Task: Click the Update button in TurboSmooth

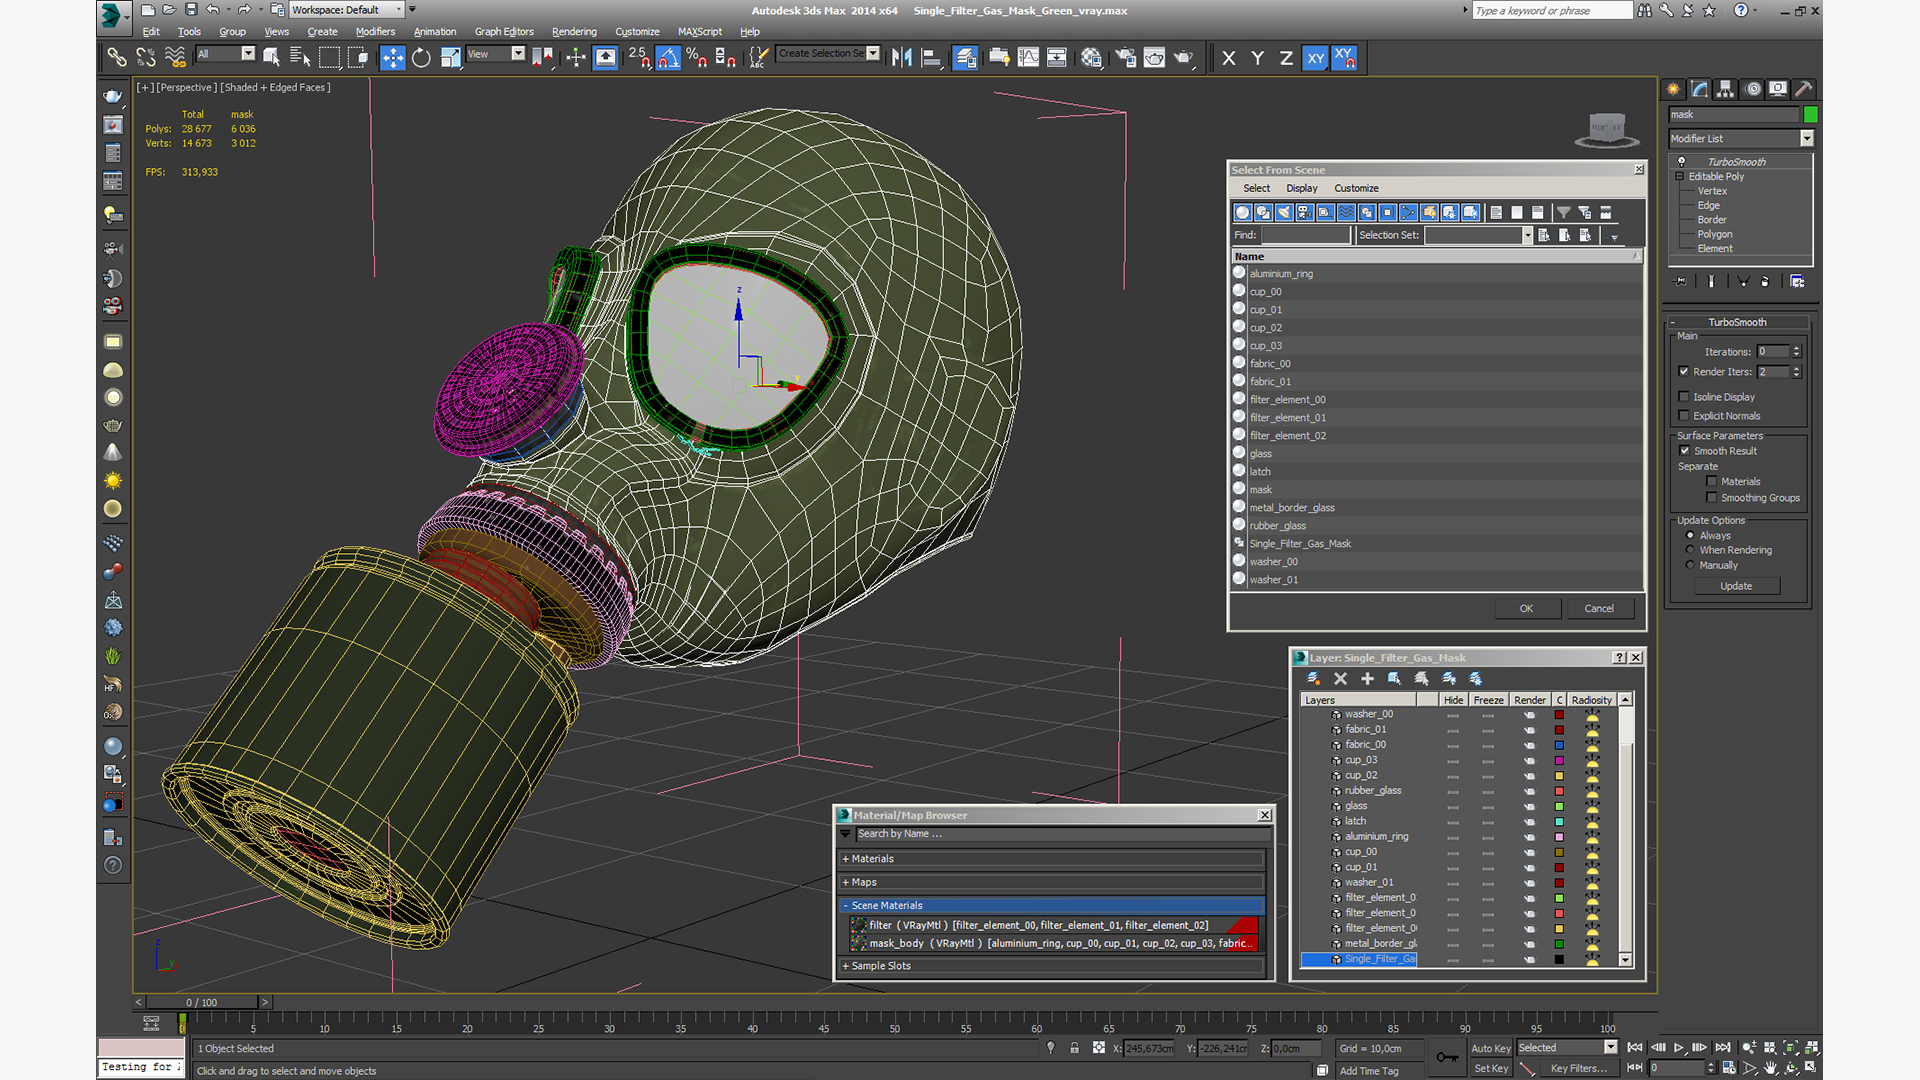Action: point(1736,586)
